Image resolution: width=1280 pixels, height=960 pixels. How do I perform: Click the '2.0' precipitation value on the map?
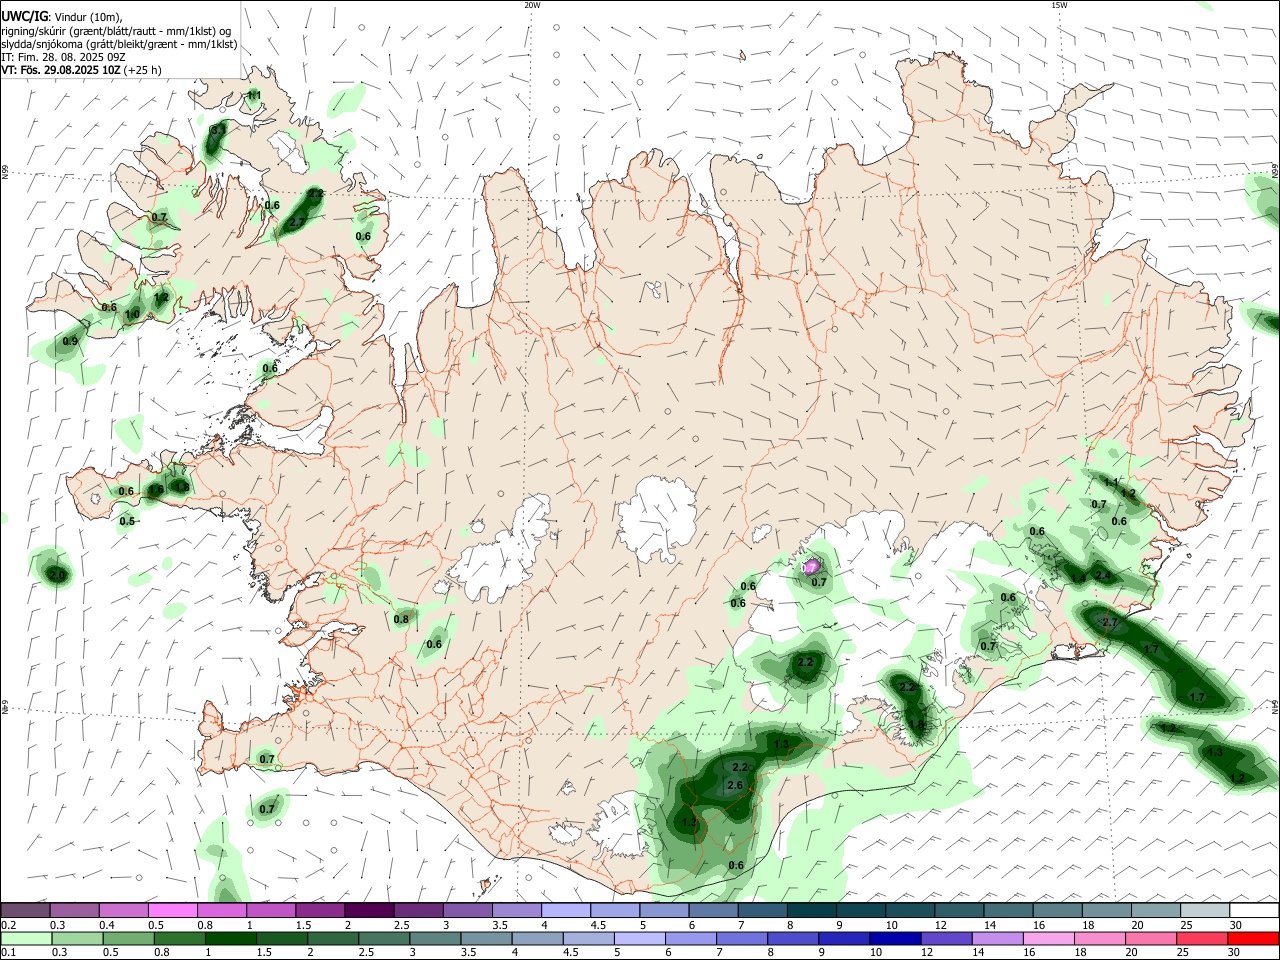click(x=57, y=576)
